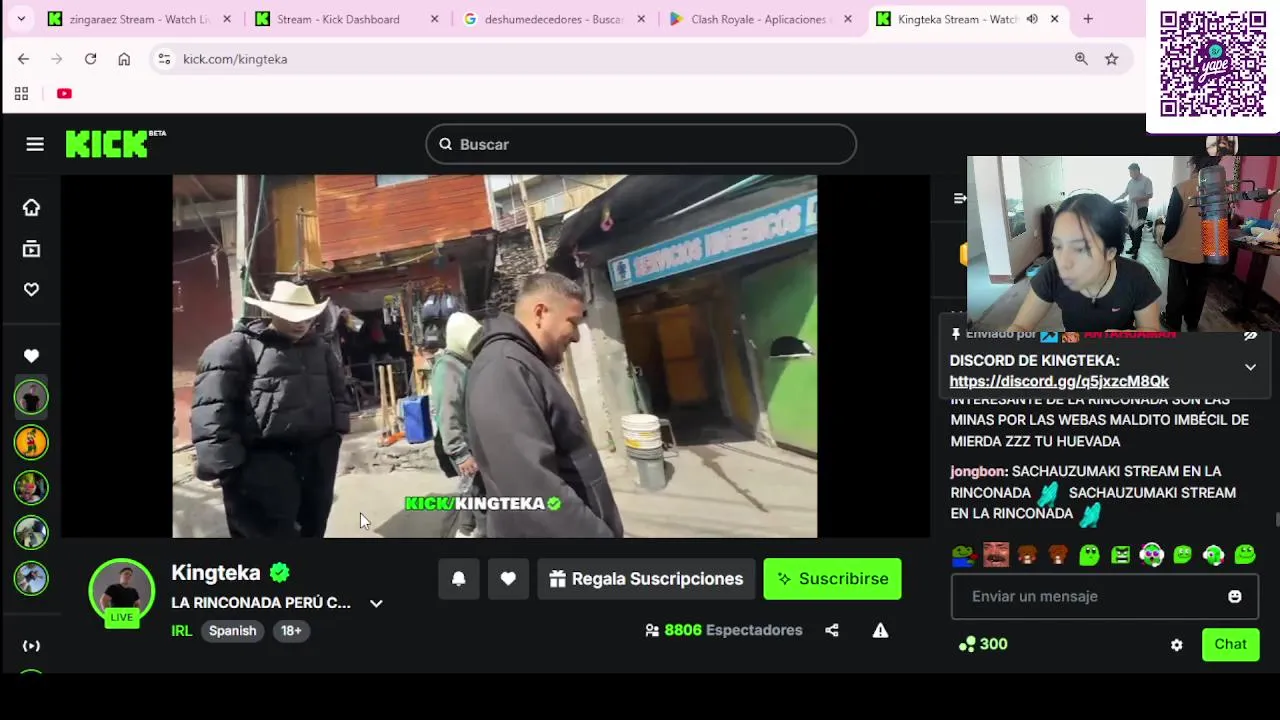1280x720 pixels.
Task: Click the Spanish language tag
Action: (232, 631)
